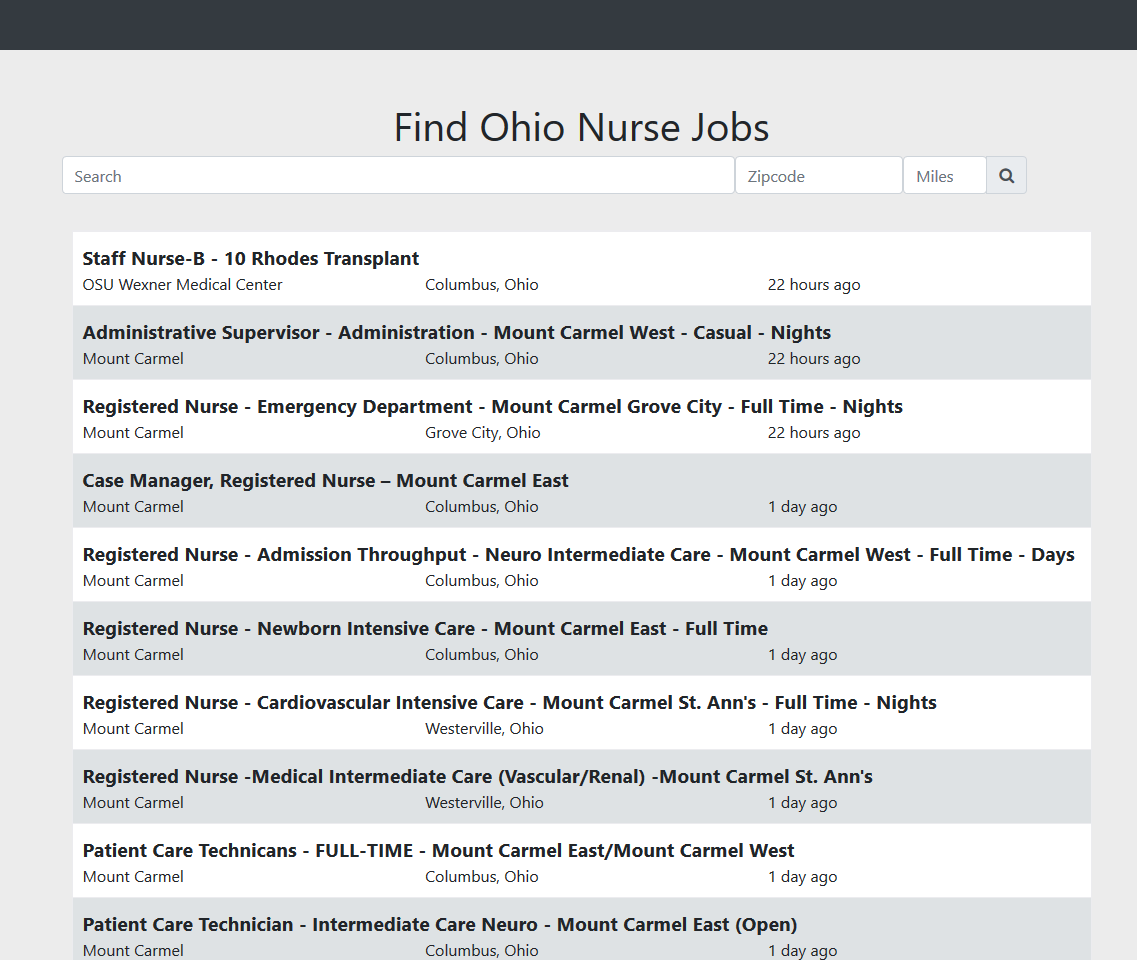Click Columbus, Ohio in Staff Nurse-B row

click(x=481, y=285)
